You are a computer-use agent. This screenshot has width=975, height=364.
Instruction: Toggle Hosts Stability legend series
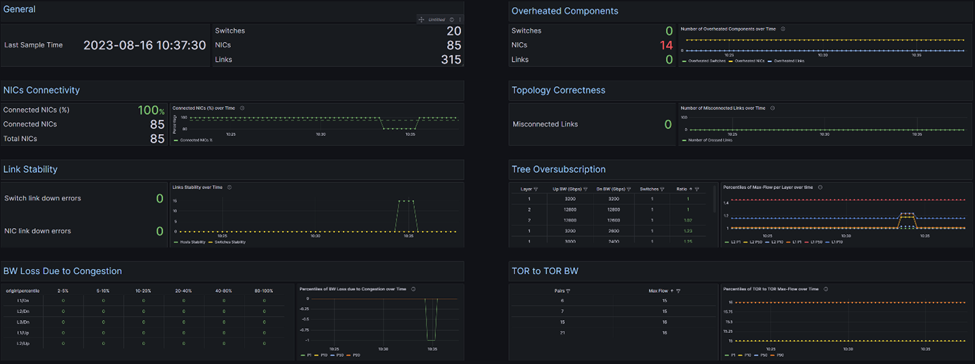pos(191,241)
